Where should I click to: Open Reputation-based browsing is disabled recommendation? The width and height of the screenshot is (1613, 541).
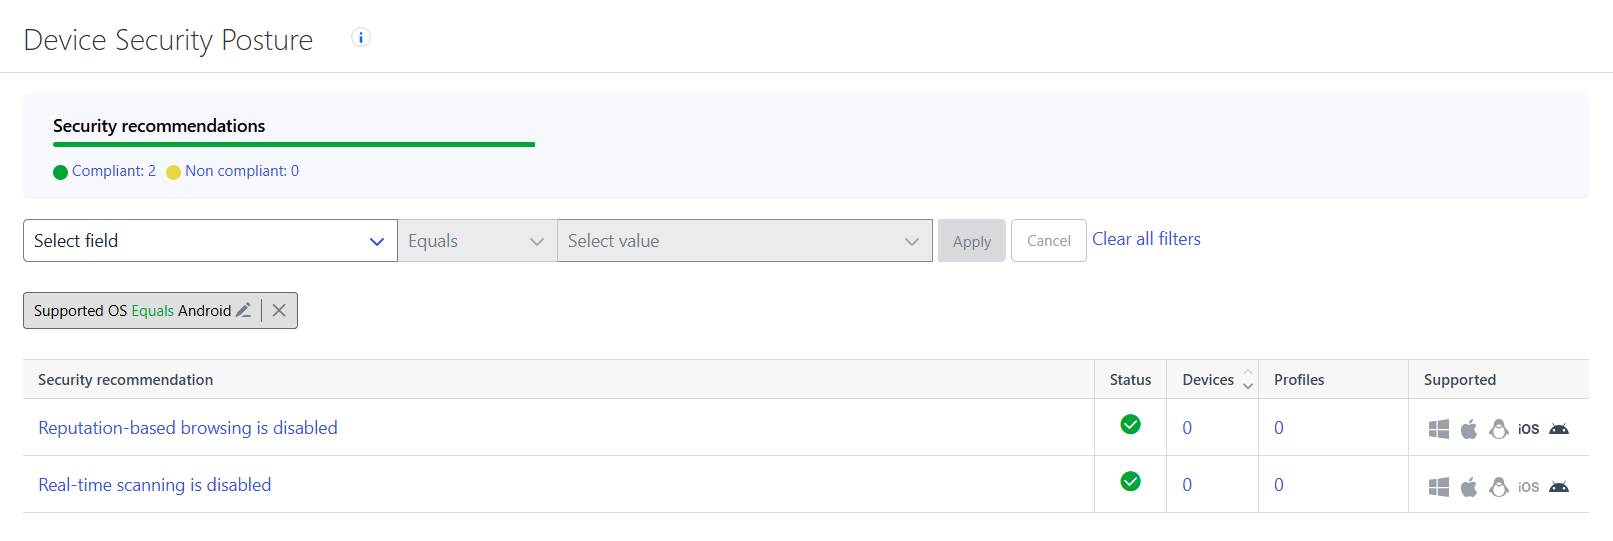tap(188, 428)
